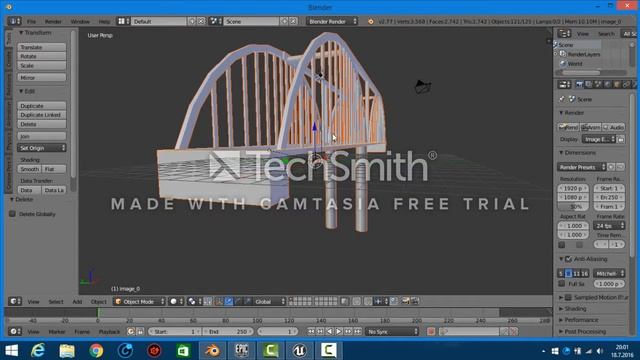Image resolution: width=640 pixels, height=360 pixels.
Task: Click the Blender icon in the taskbar
Action: tap(212, 350)
